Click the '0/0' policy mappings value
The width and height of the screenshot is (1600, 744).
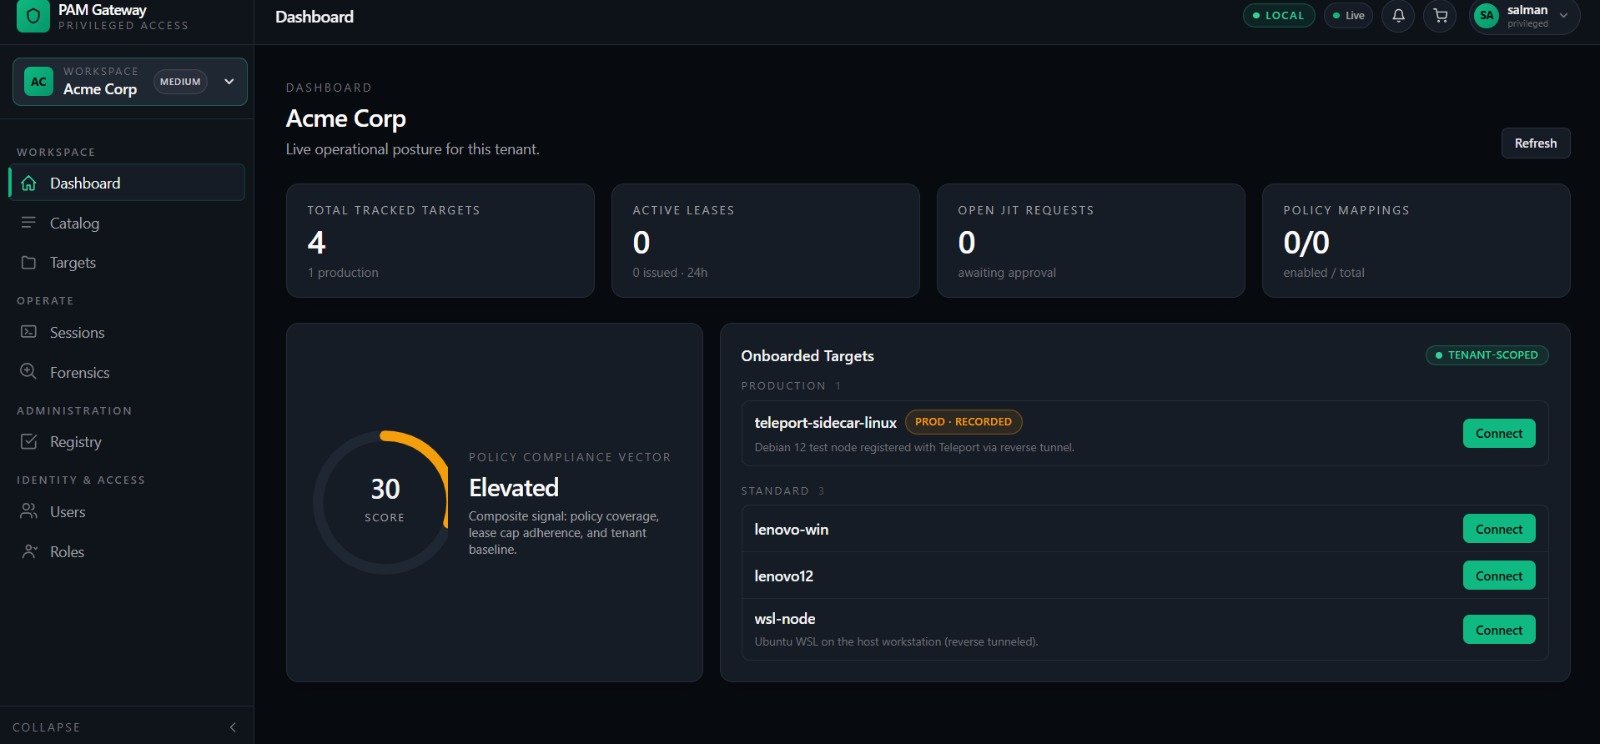pyautogui.click(x=1306, y=242)
